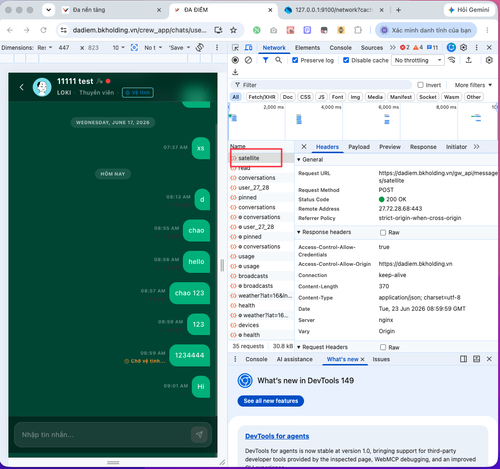The height and width of the screenshot is (469, 500).
Task: Open the Dimensions responsive dropdown
Action: 45,48
